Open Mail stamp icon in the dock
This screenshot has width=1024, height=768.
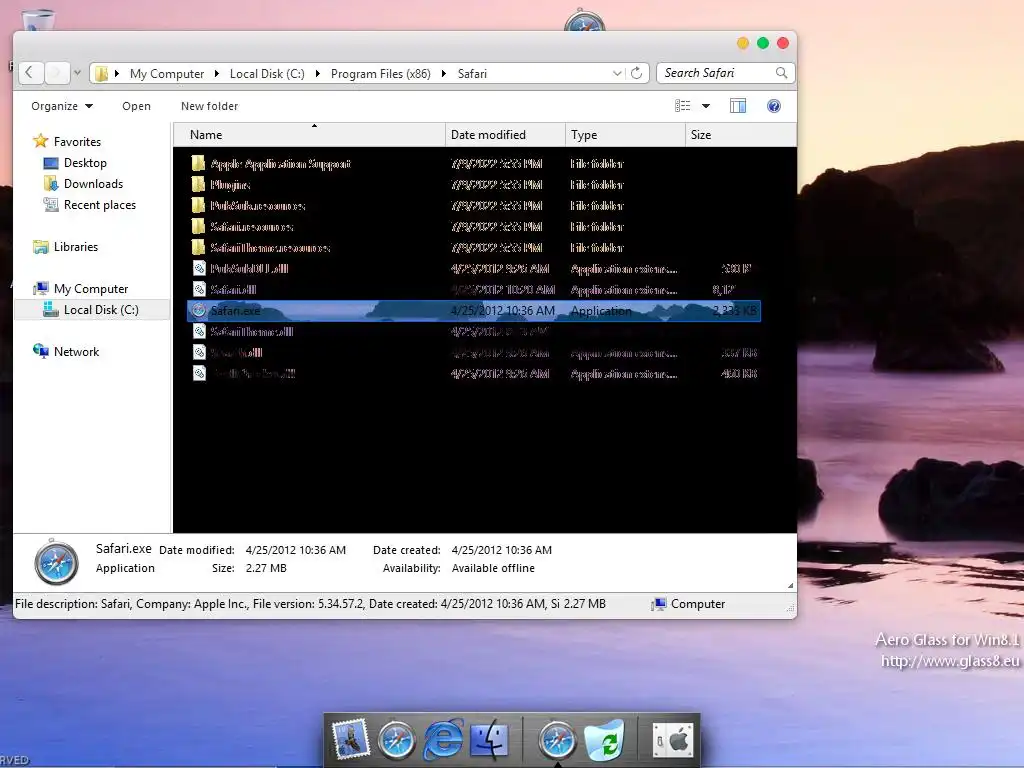coord(351,739)
